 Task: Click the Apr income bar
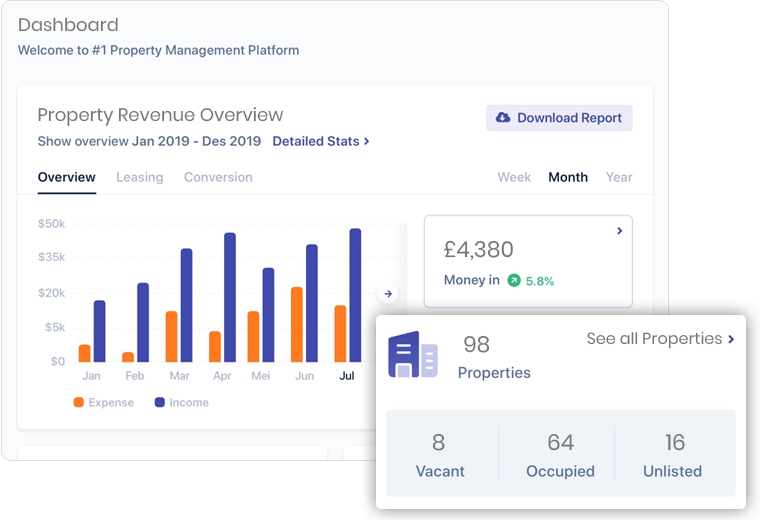tap(230, 297)
